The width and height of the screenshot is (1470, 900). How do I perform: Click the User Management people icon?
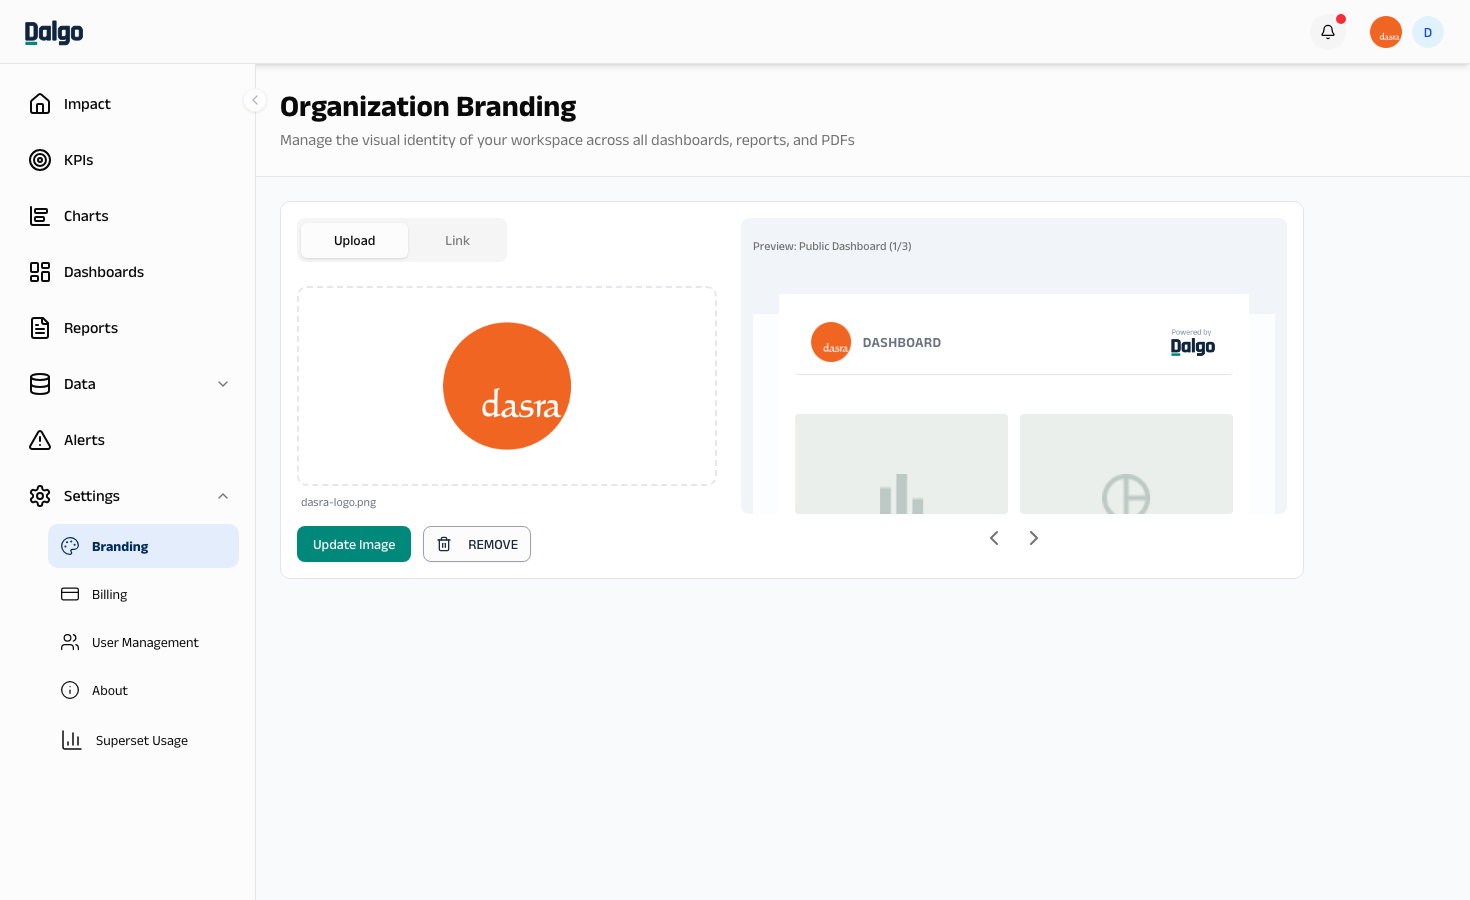(x=70, y=642)
